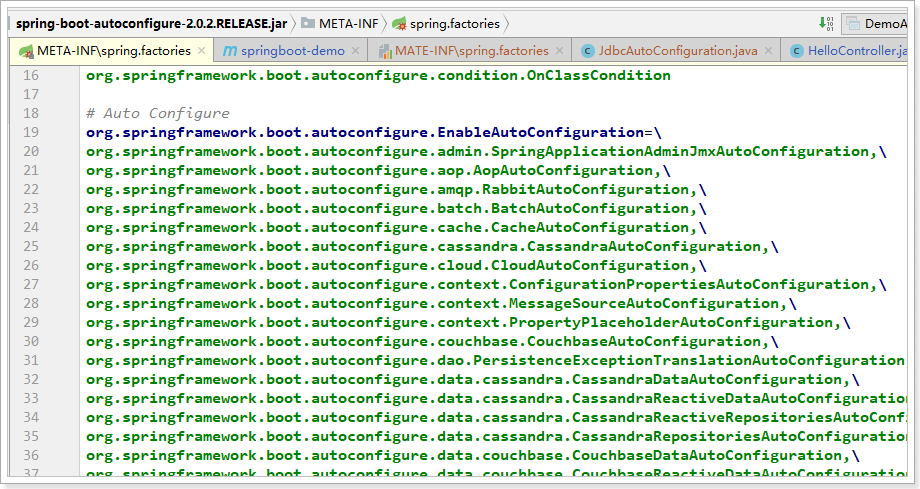Viewport: 920px width, 489px height.
Task: Click the META-INF folder icon in breadcrumb
Action: [x=308, y=23]
